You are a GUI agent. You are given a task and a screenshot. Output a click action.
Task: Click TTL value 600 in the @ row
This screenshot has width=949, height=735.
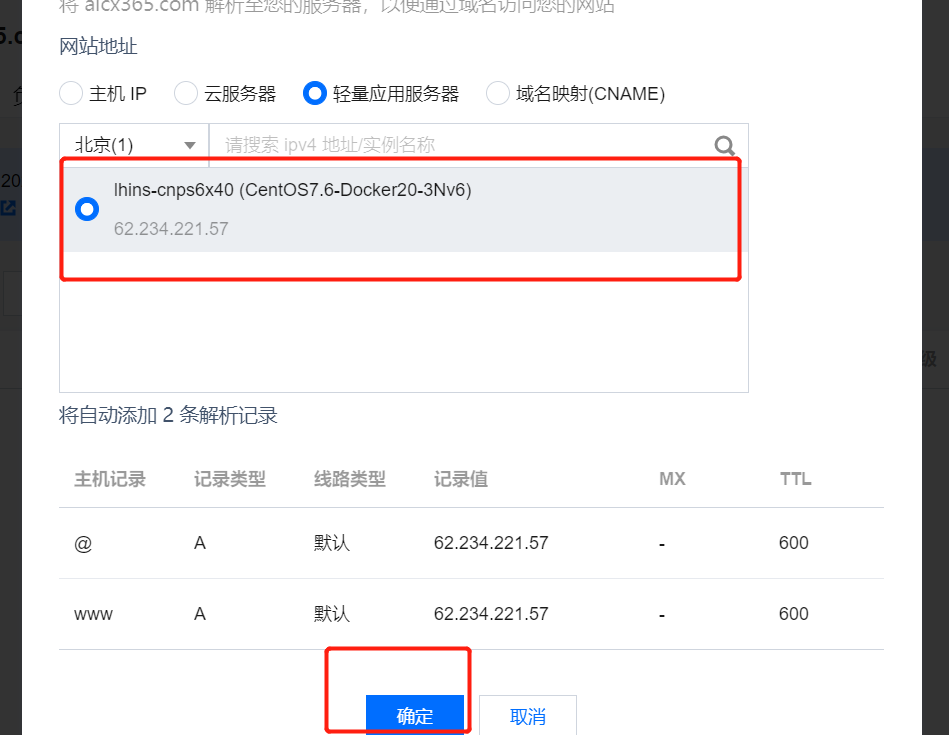(793, 542)
